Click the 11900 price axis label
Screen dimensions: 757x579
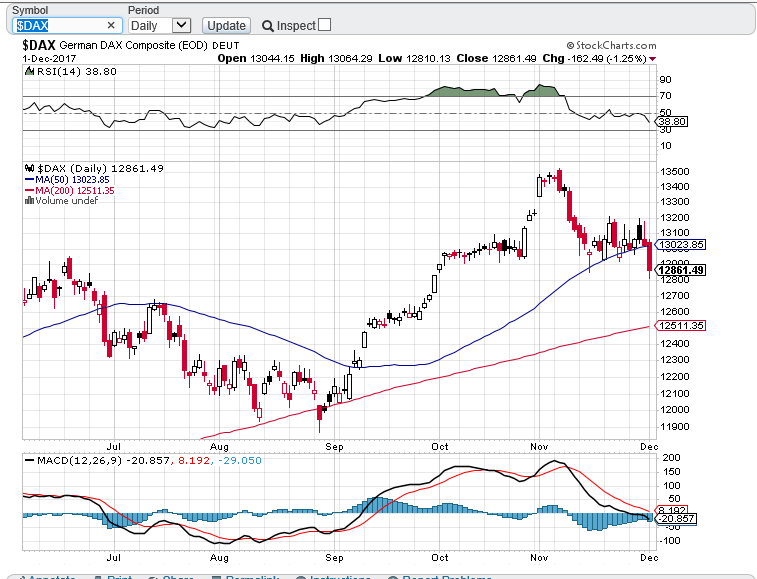coord(675,426)
